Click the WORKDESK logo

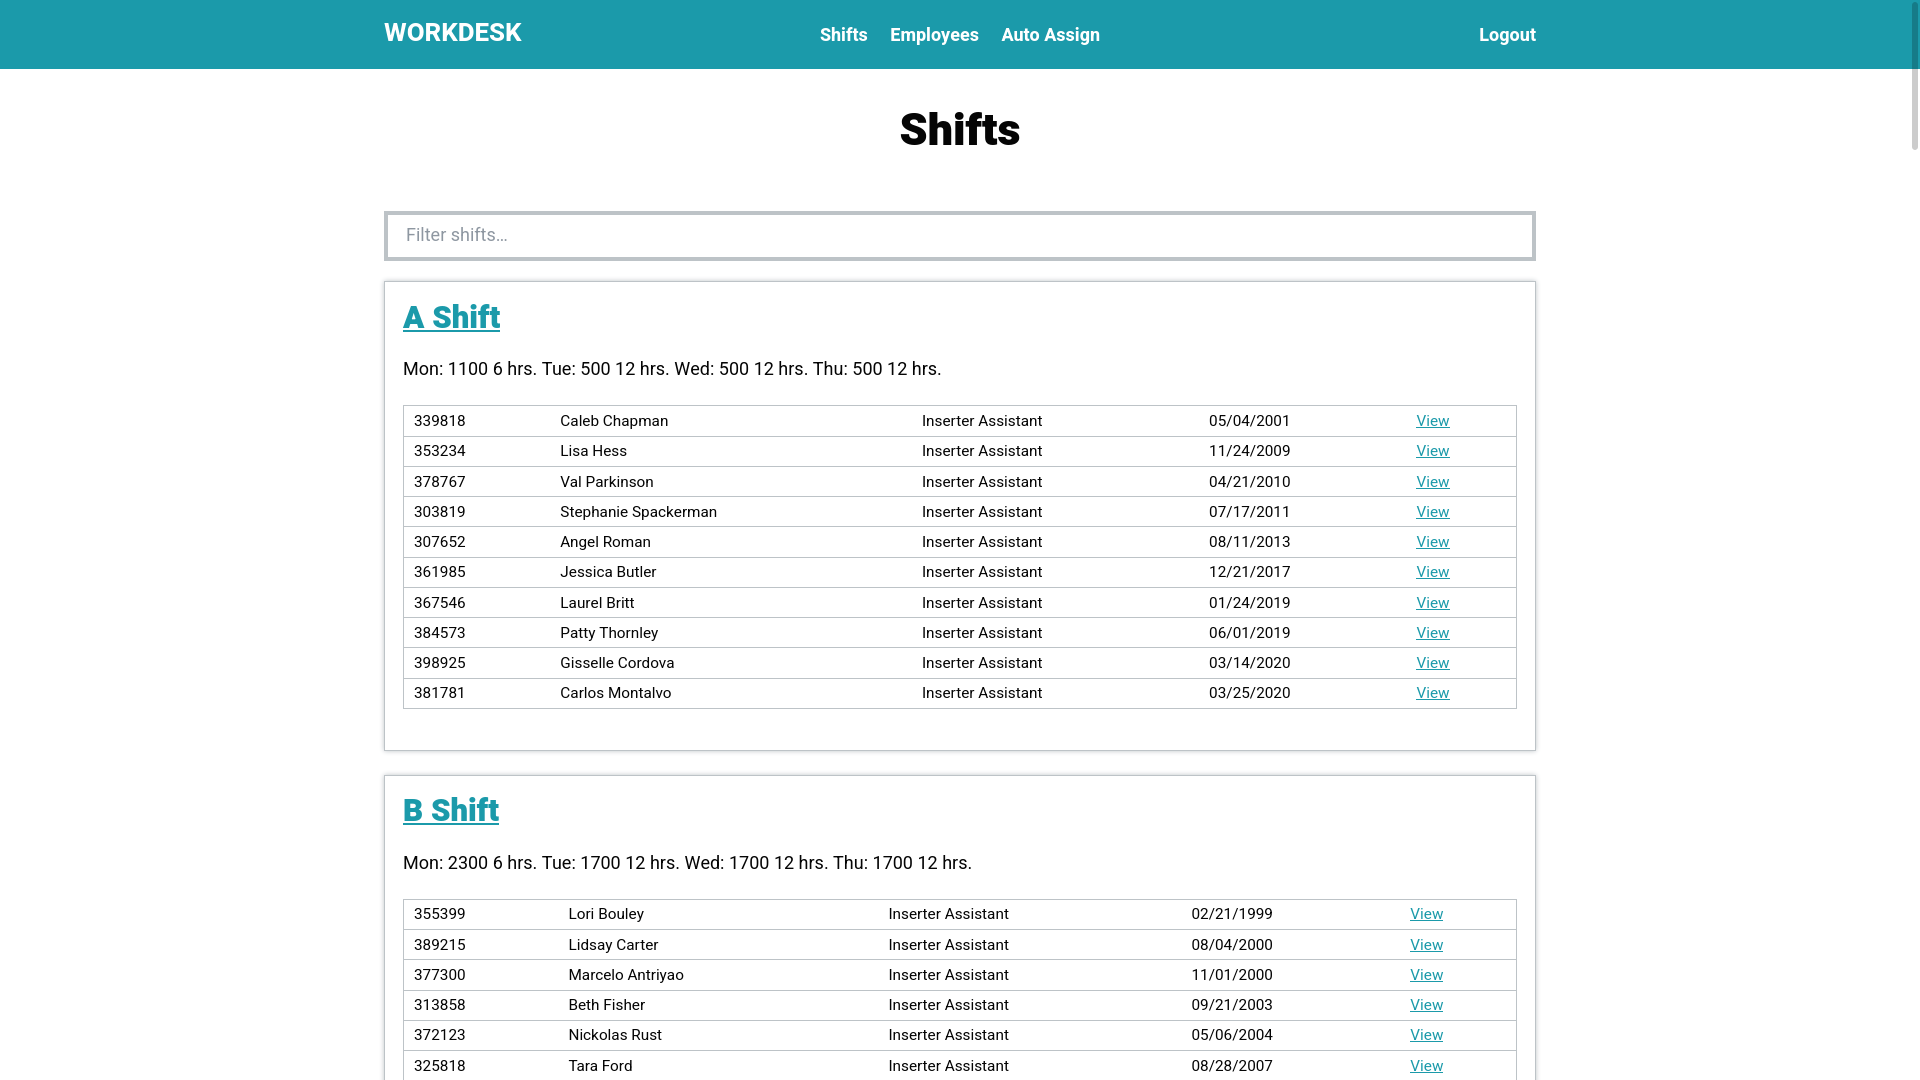tap(452, 33)
